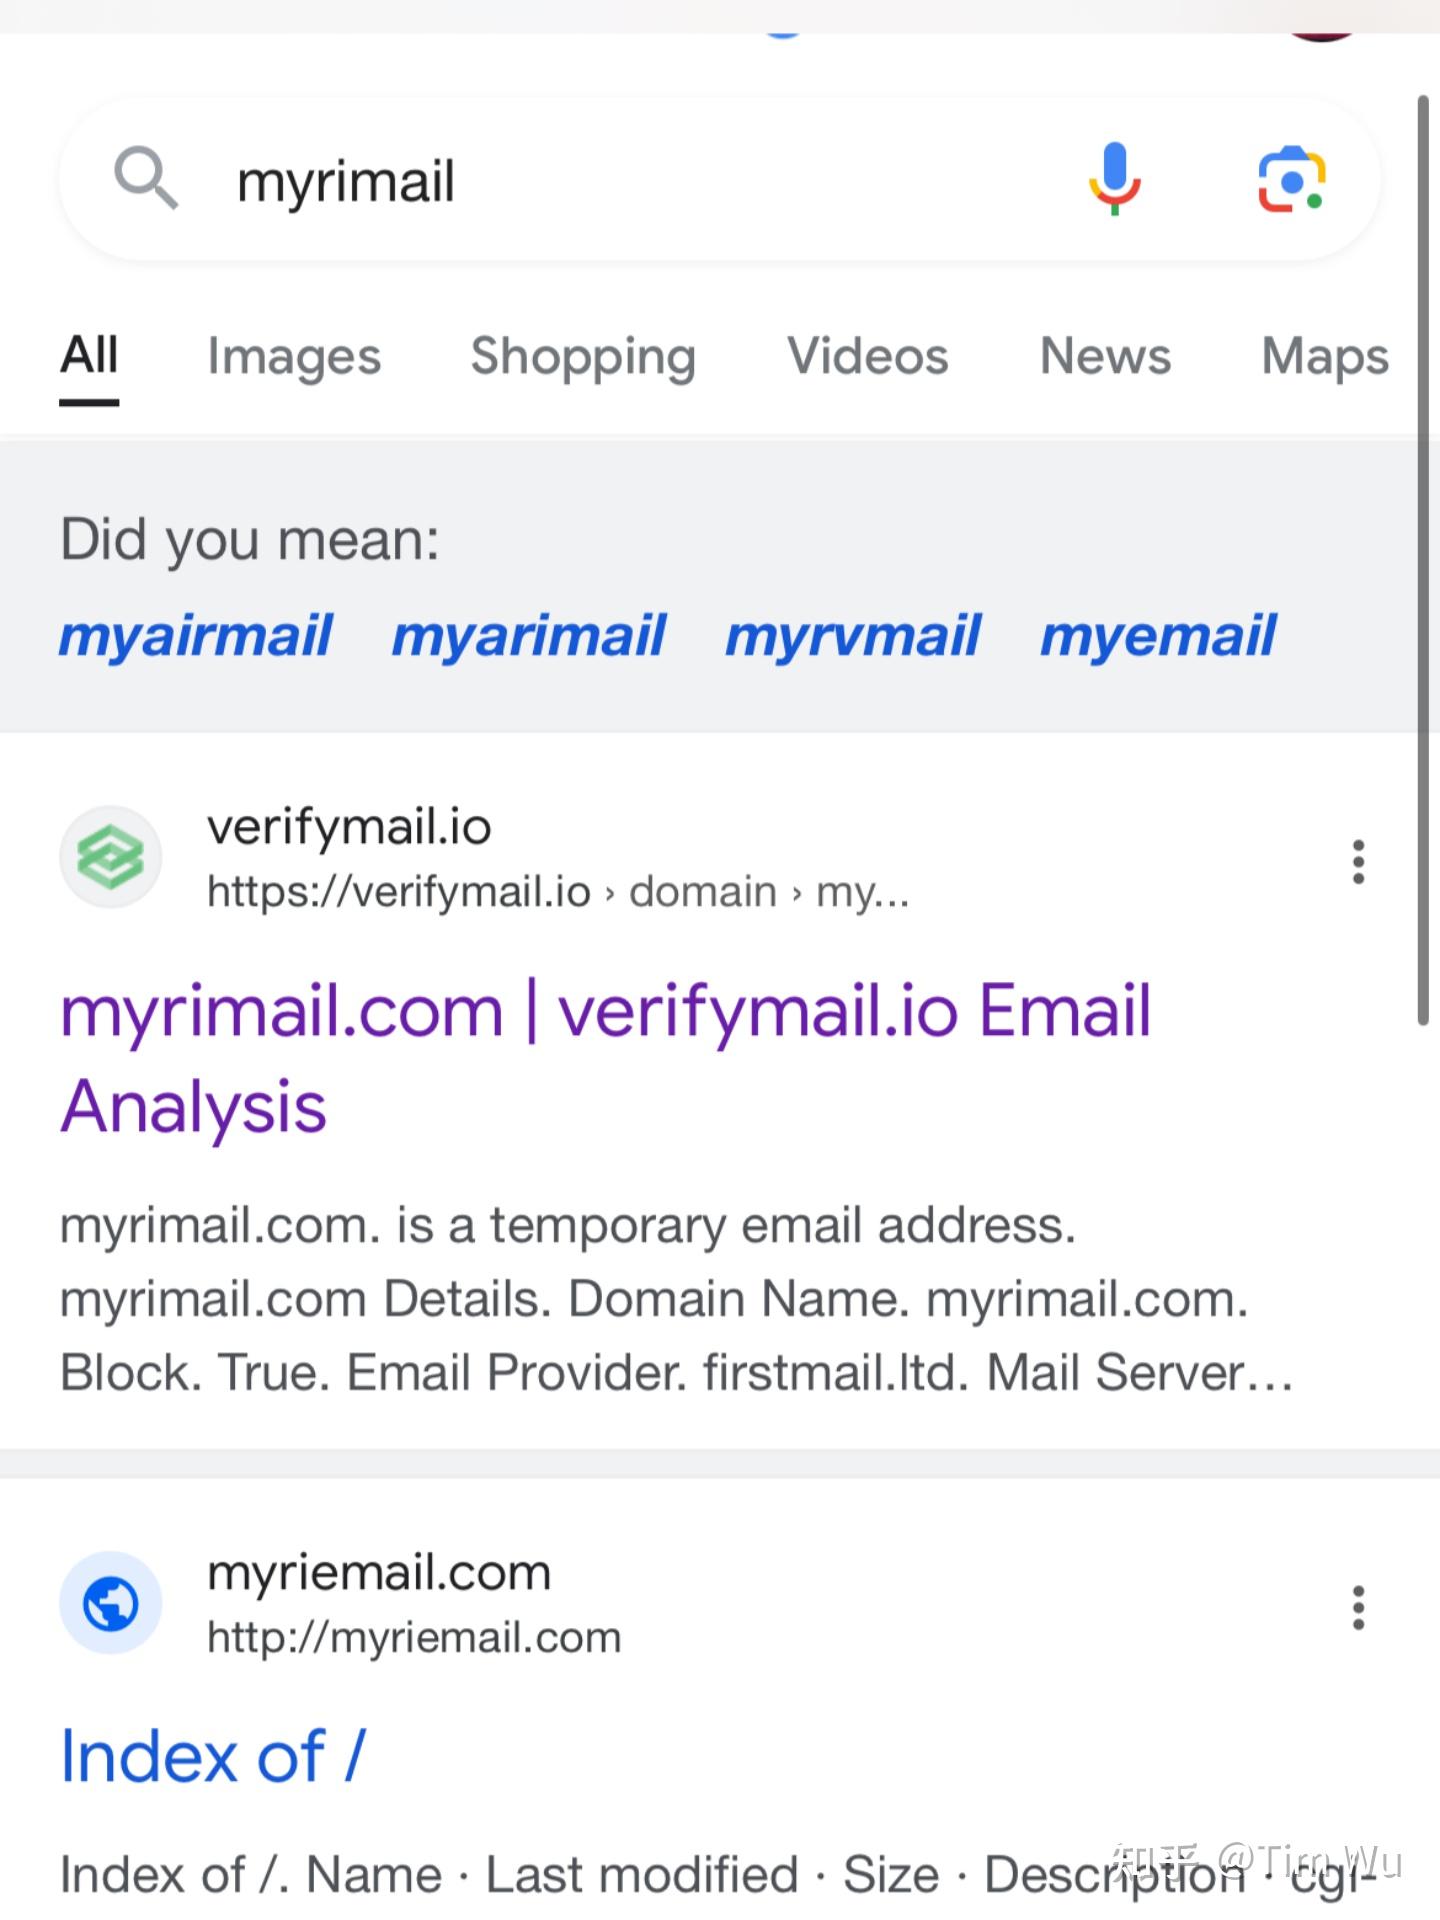Tap the magnifying glass search icon
The width and height of the screenshot is (1440, 1920).
146,178
